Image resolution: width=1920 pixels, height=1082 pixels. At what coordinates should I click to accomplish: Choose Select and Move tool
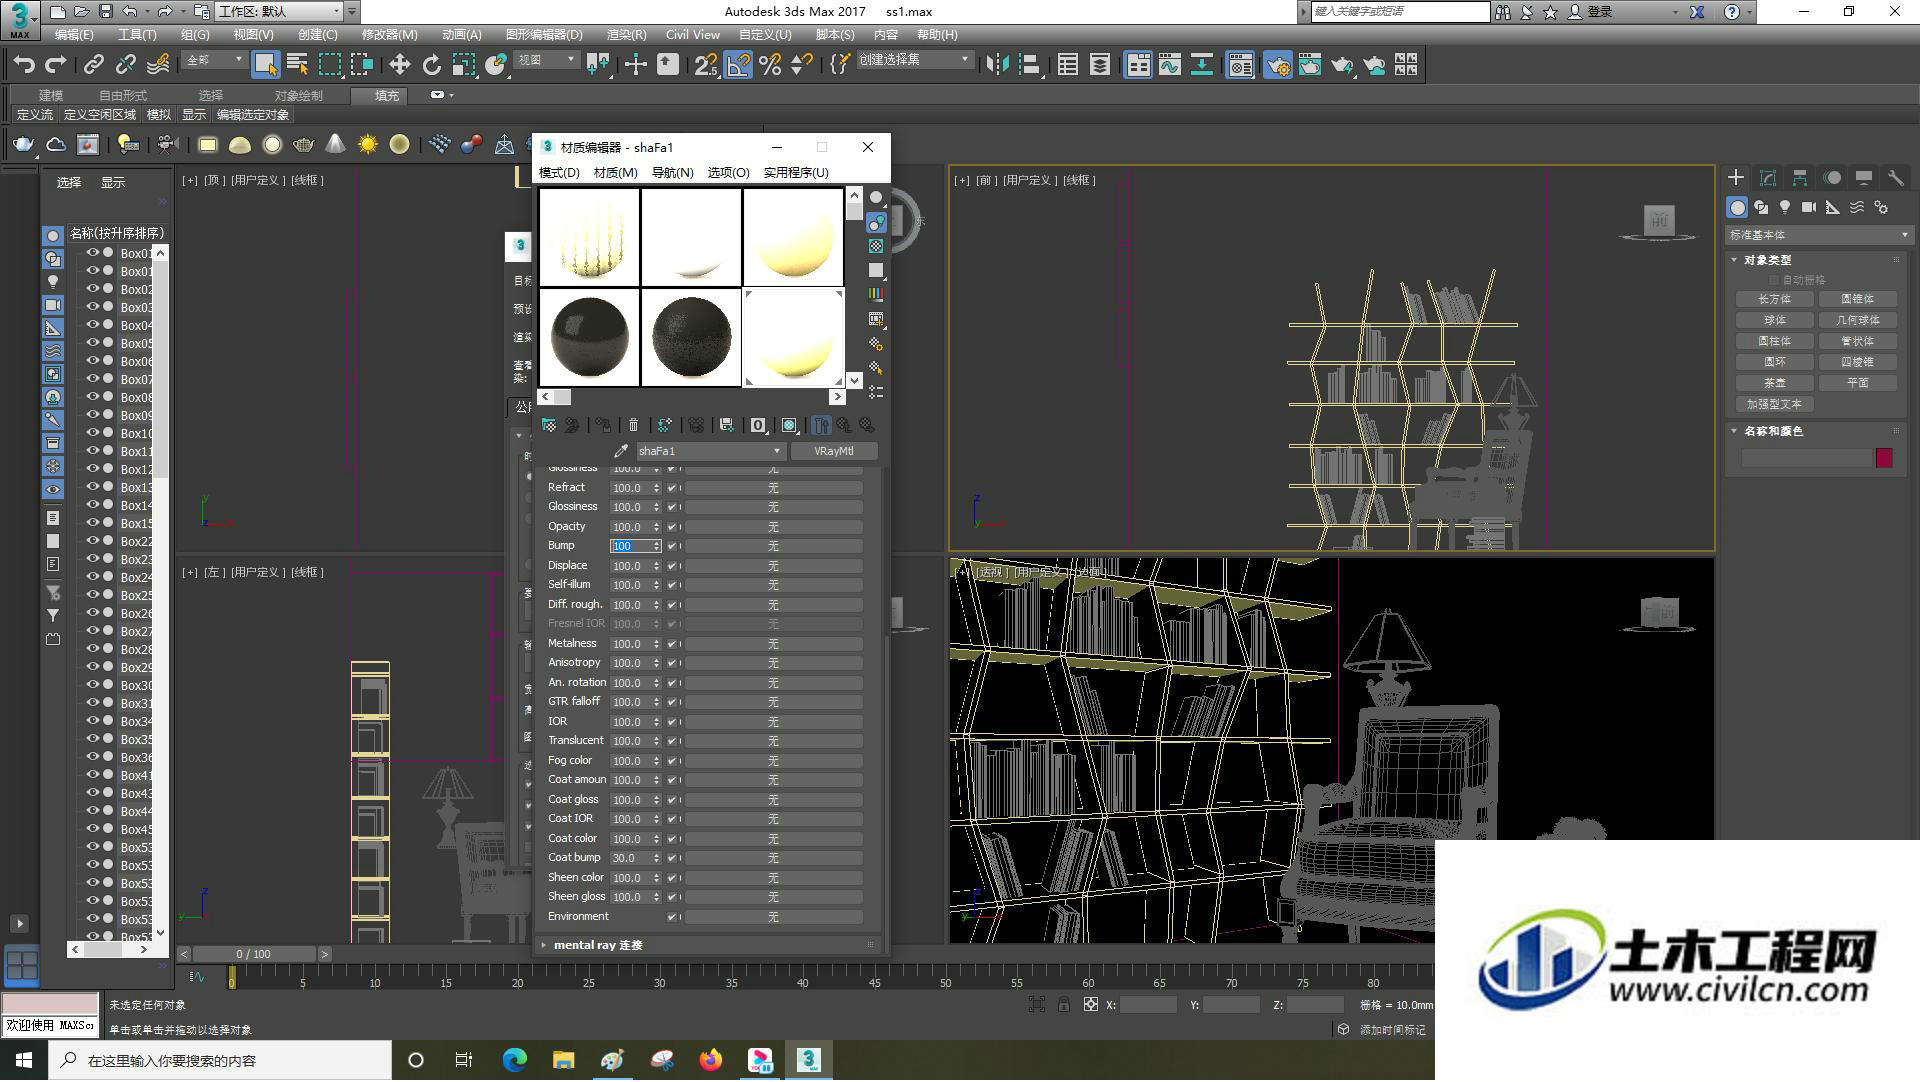coord(399,65)
